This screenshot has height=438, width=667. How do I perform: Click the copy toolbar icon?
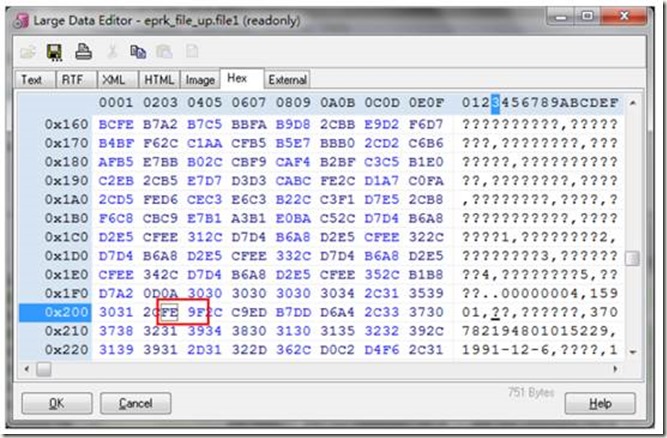pos(138,51)
